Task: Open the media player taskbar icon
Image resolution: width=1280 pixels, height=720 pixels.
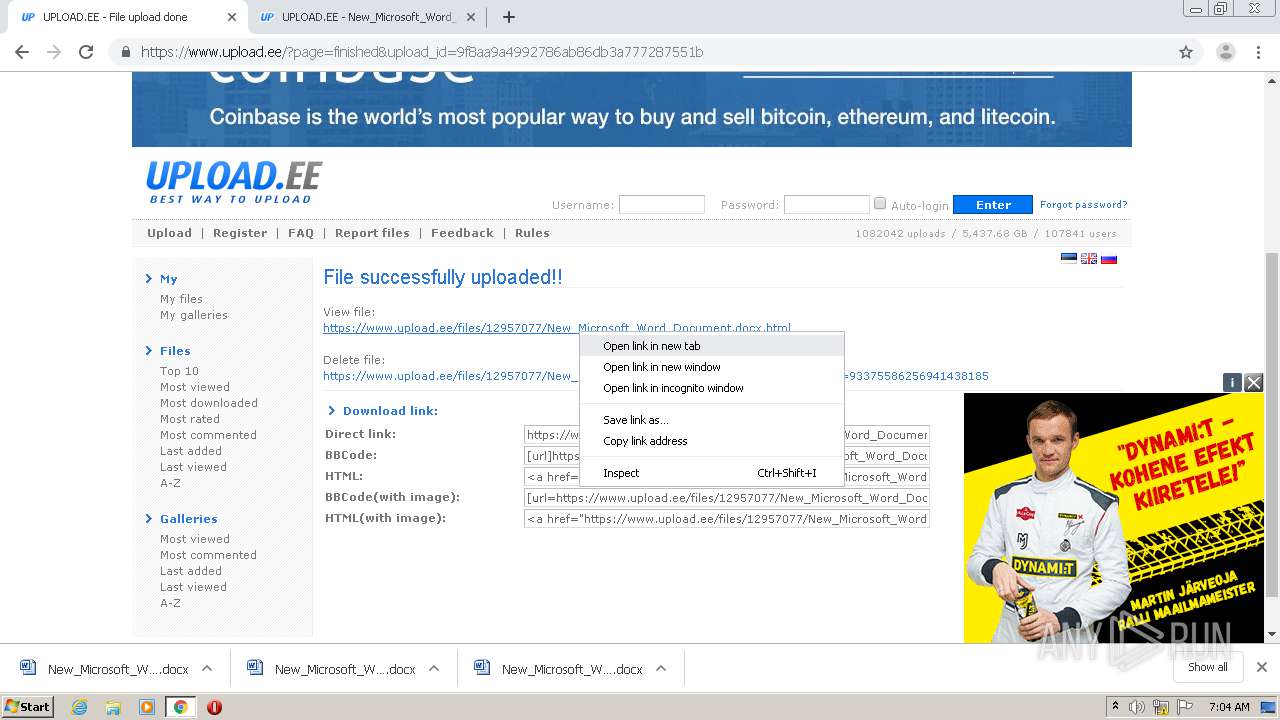Action: (x=146, y=707)
